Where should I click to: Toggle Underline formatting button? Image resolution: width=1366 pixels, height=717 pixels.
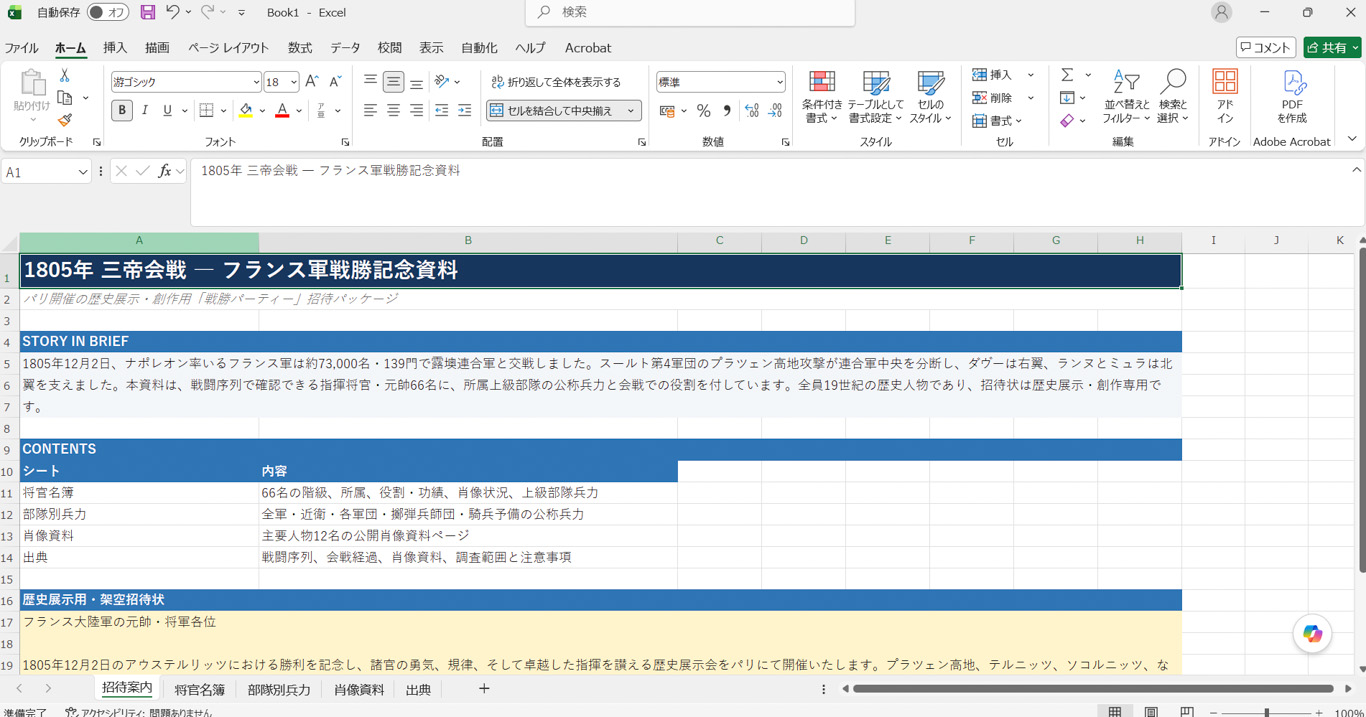click(167, 110)
